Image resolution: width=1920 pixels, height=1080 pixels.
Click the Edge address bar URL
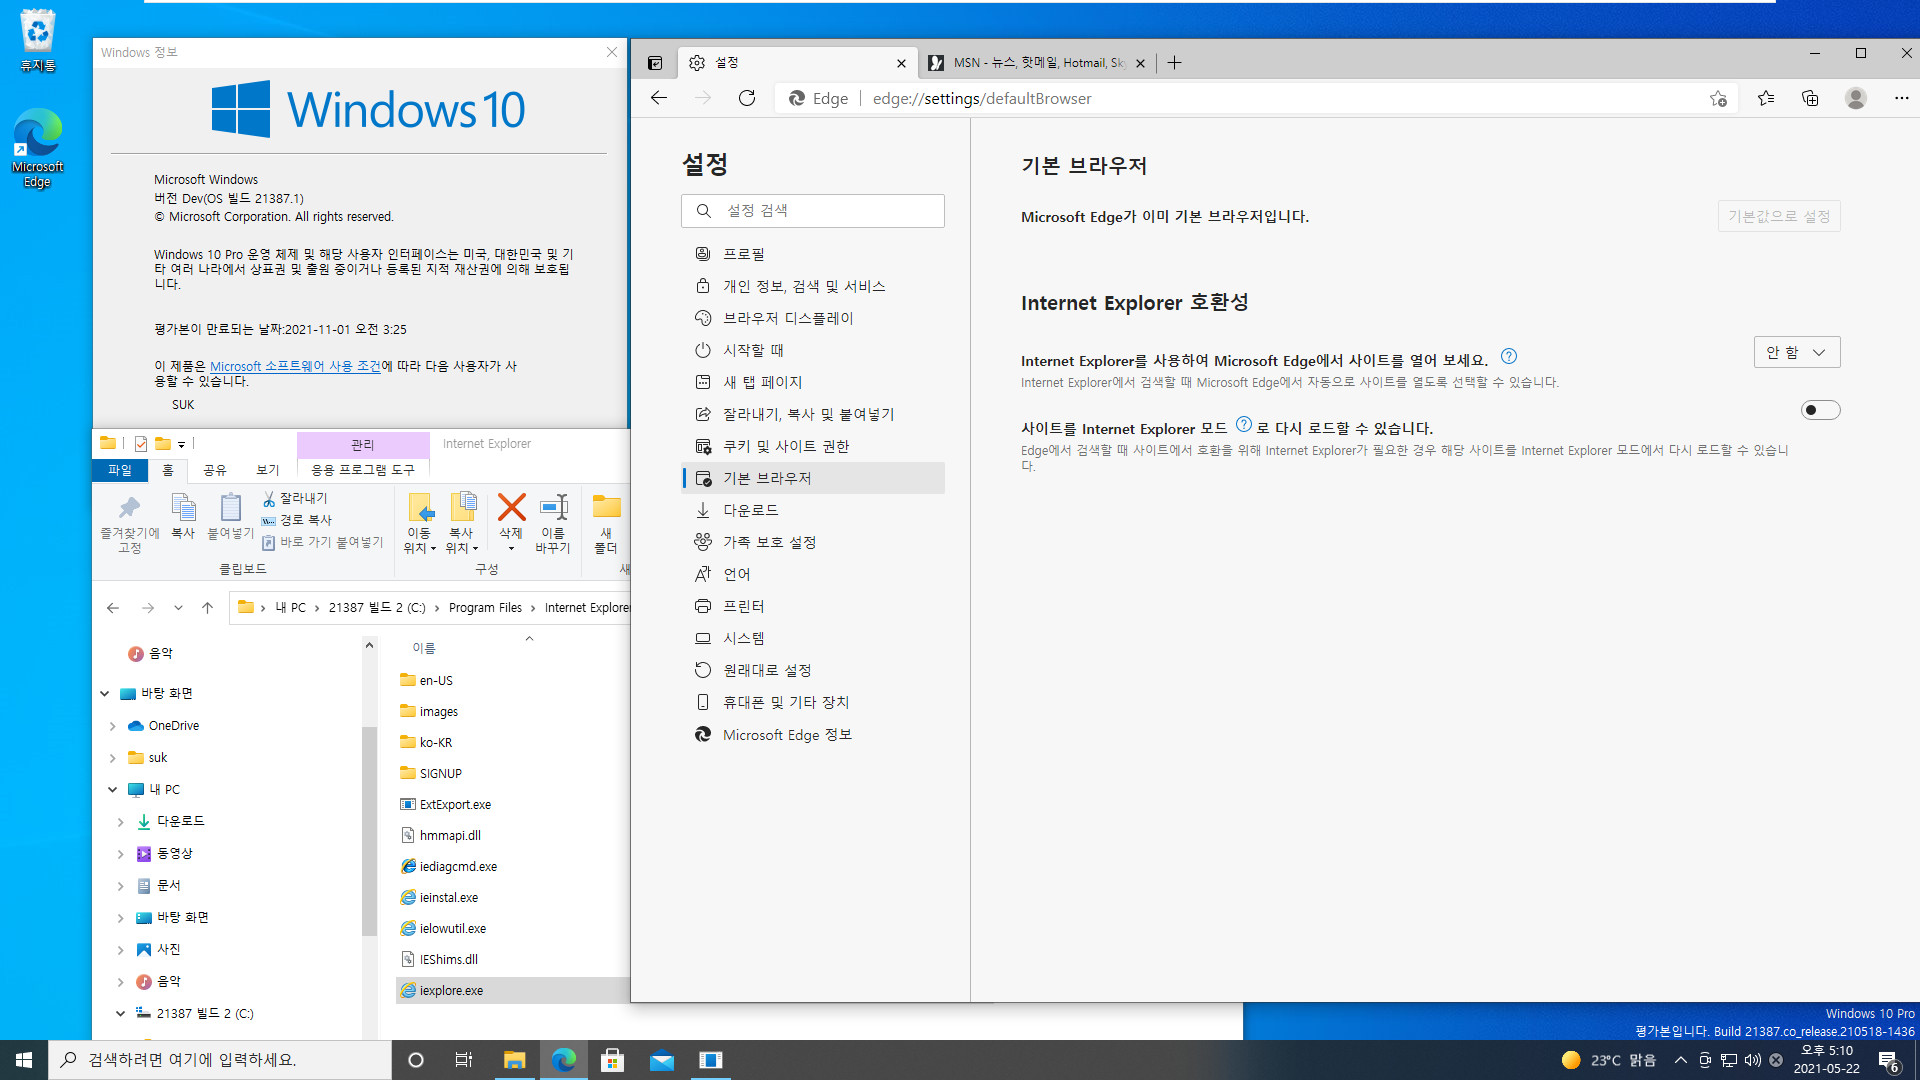982,98
